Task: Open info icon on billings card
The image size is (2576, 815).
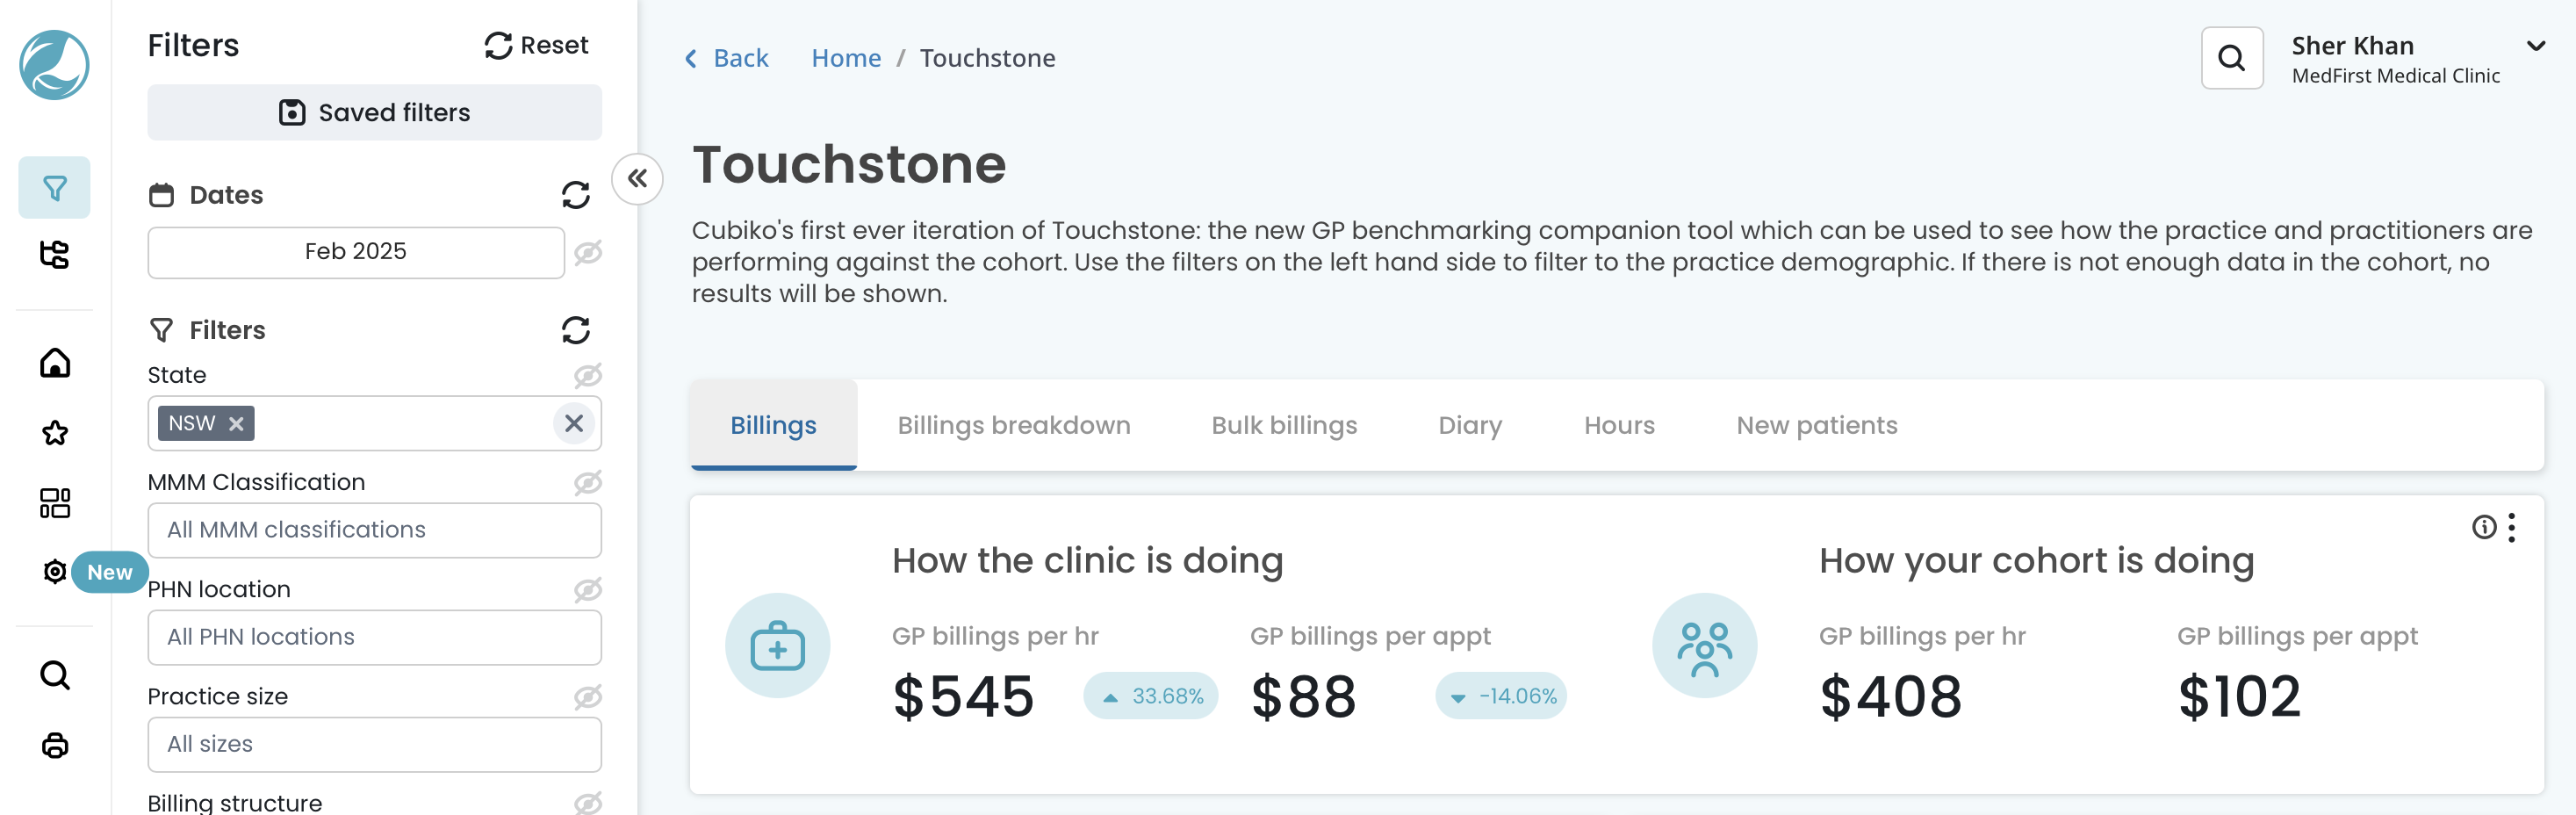Action: [2483, 527]
